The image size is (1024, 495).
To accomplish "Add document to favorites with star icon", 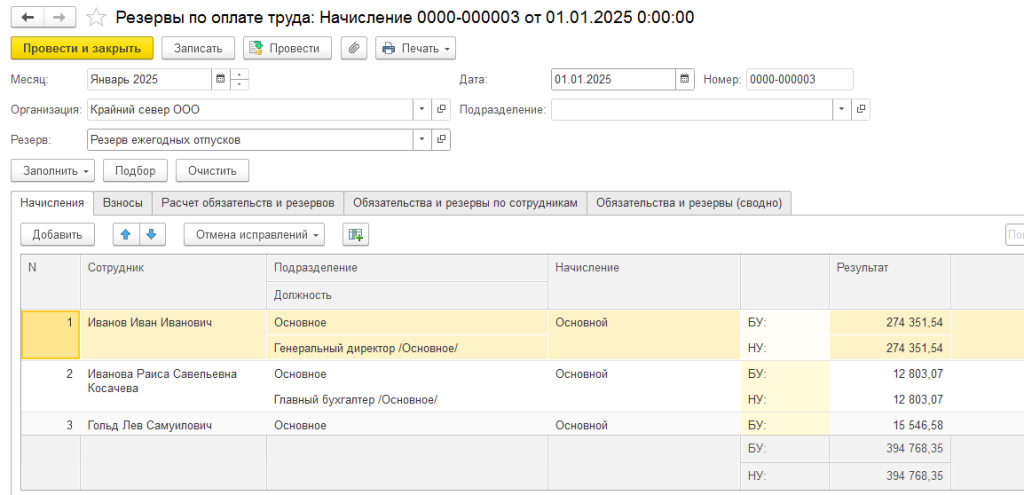I will (x=96, y=18).
